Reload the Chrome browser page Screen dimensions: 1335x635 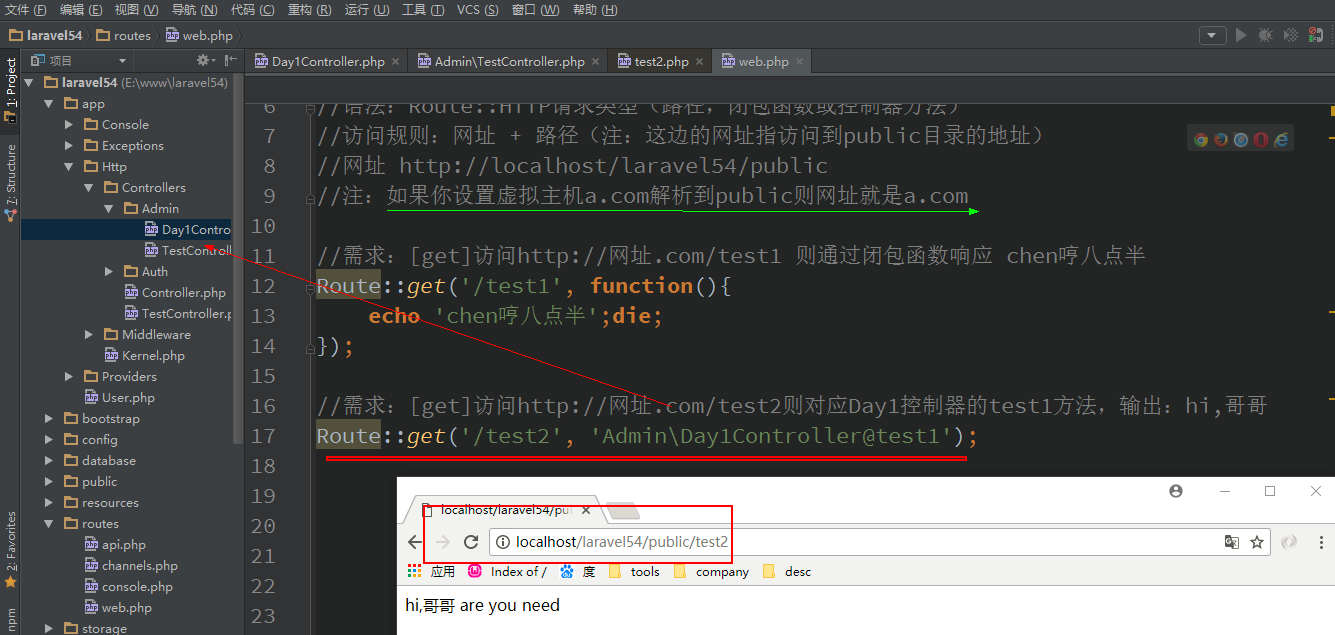[x=472, y=542]
